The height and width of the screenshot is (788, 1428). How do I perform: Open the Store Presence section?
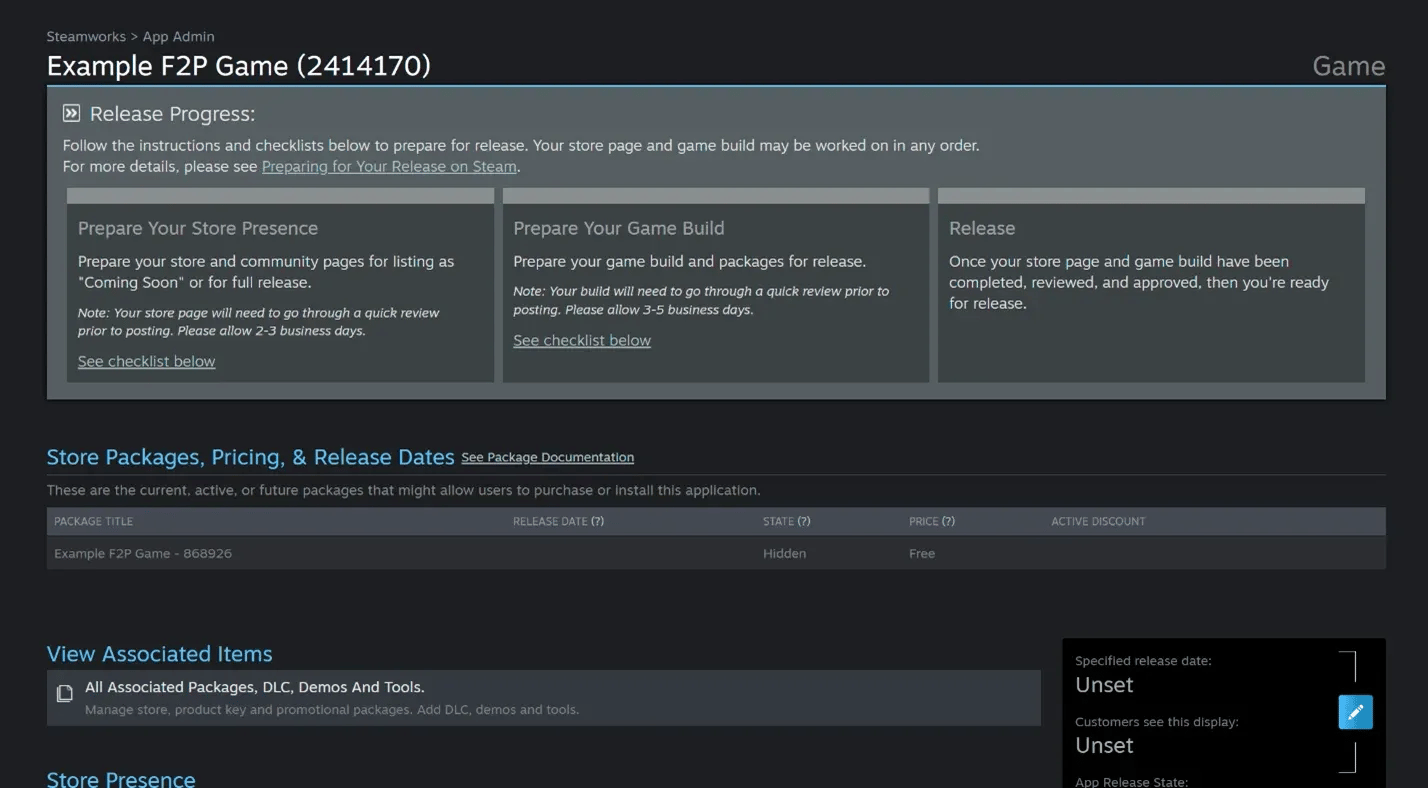[120, 779]
